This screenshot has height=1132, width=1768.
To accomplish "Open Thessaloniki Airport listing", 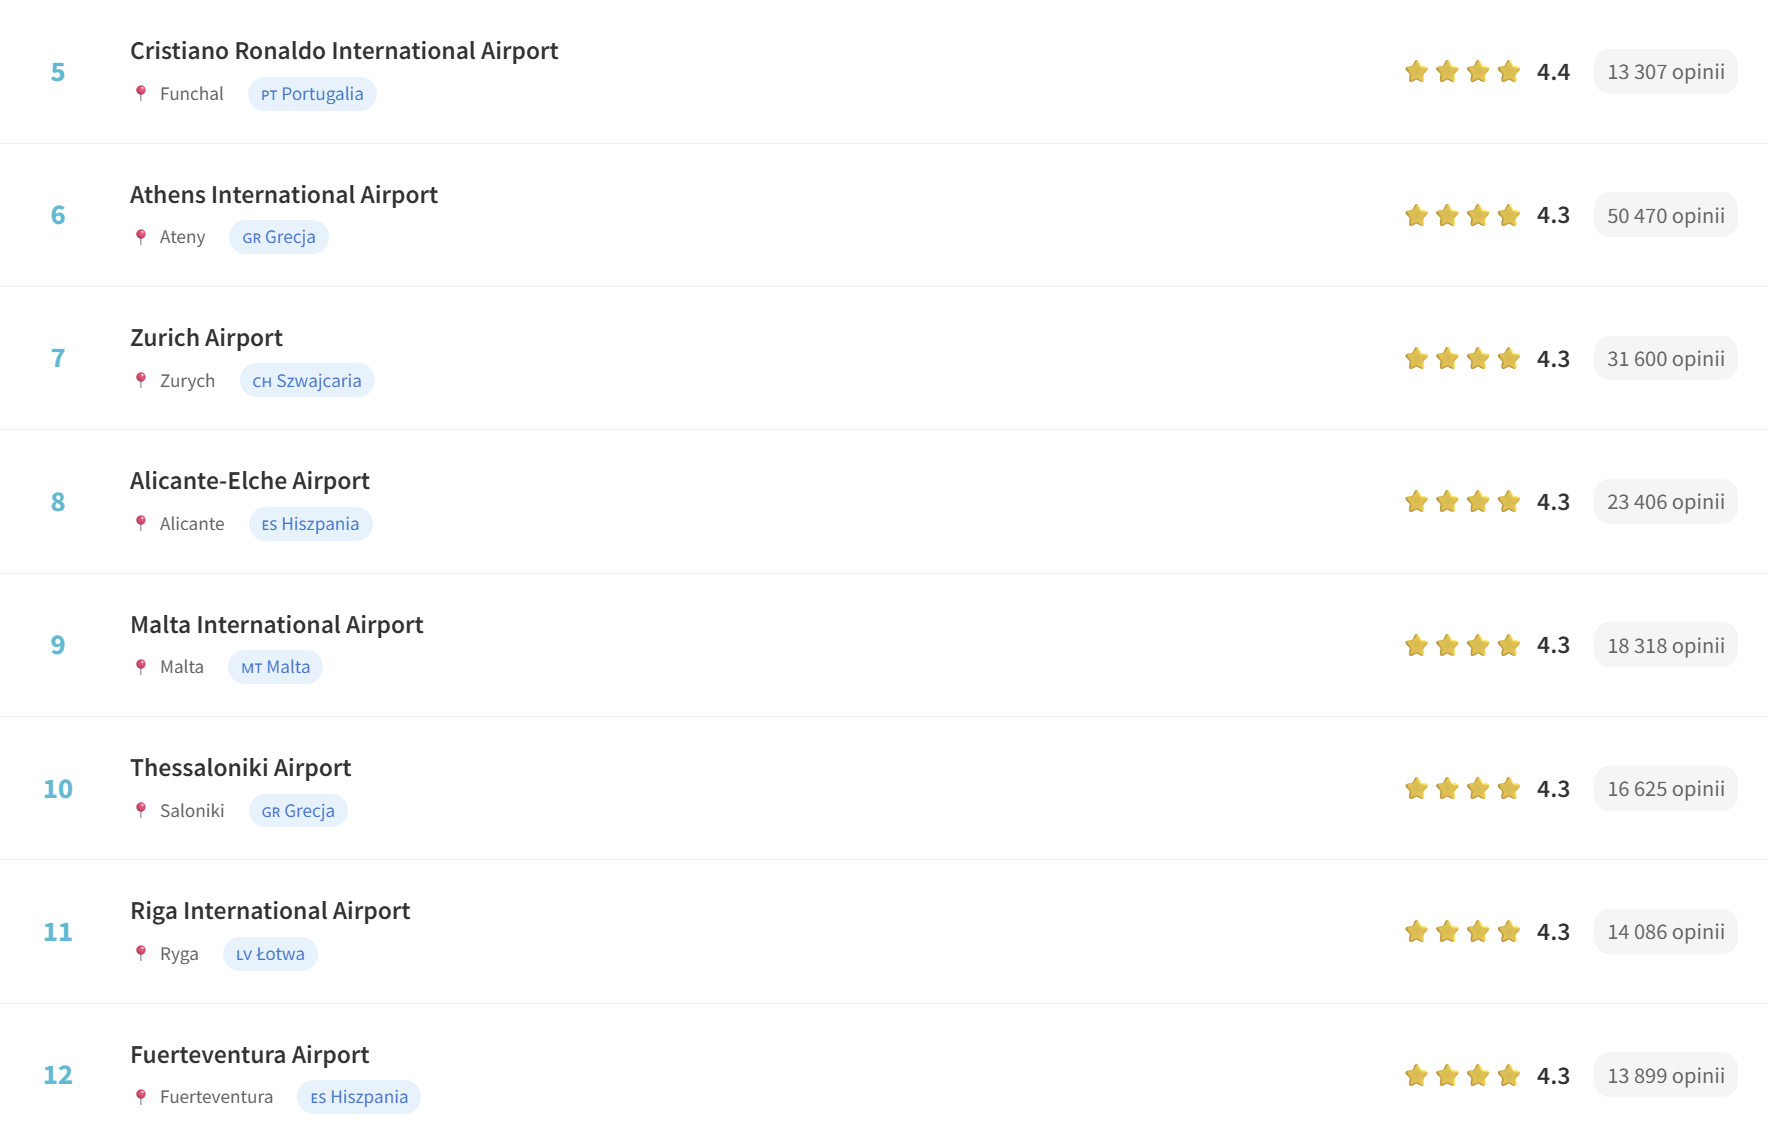I will click(240, 768).
